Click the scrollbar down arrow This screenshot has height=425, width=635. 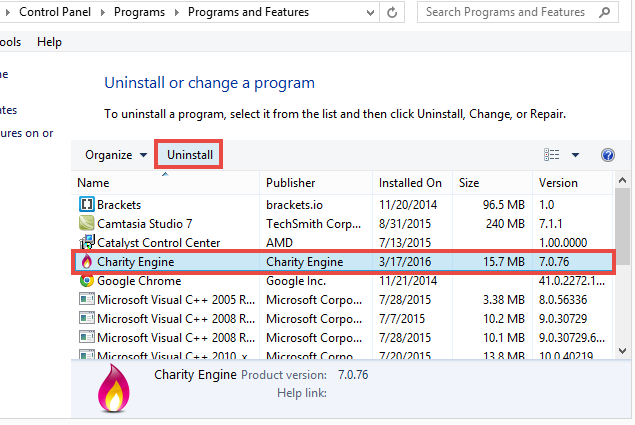[622, 351]
